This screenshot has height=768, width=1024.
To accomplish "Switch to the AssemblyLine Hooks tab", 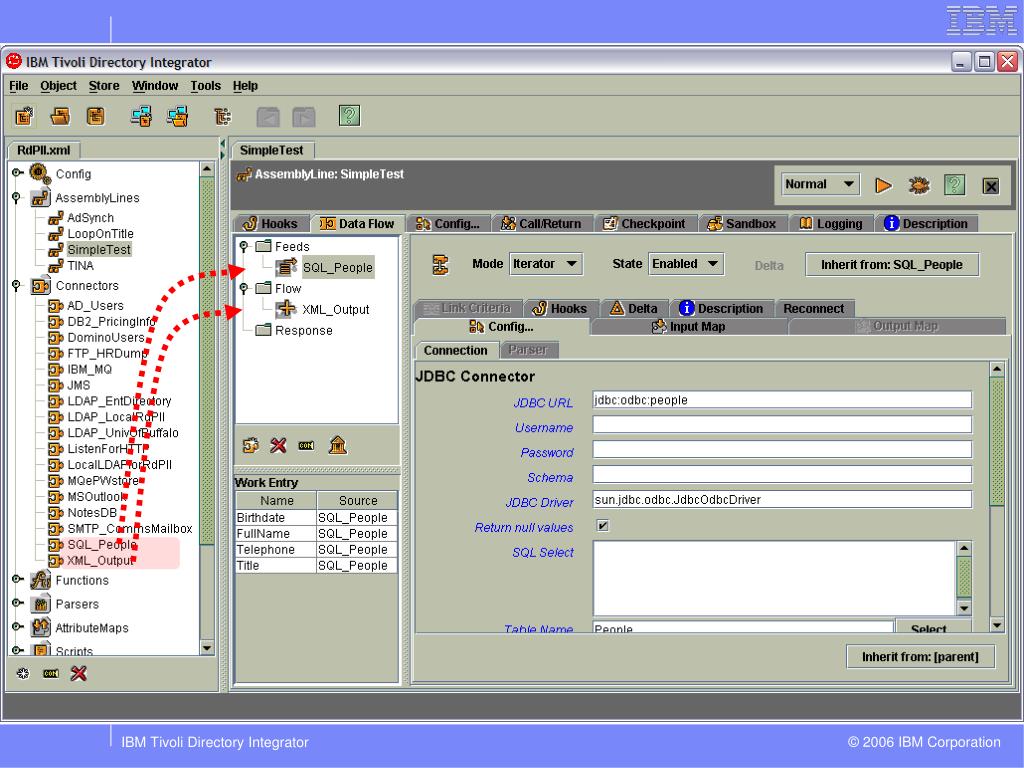I will (270, 223).
